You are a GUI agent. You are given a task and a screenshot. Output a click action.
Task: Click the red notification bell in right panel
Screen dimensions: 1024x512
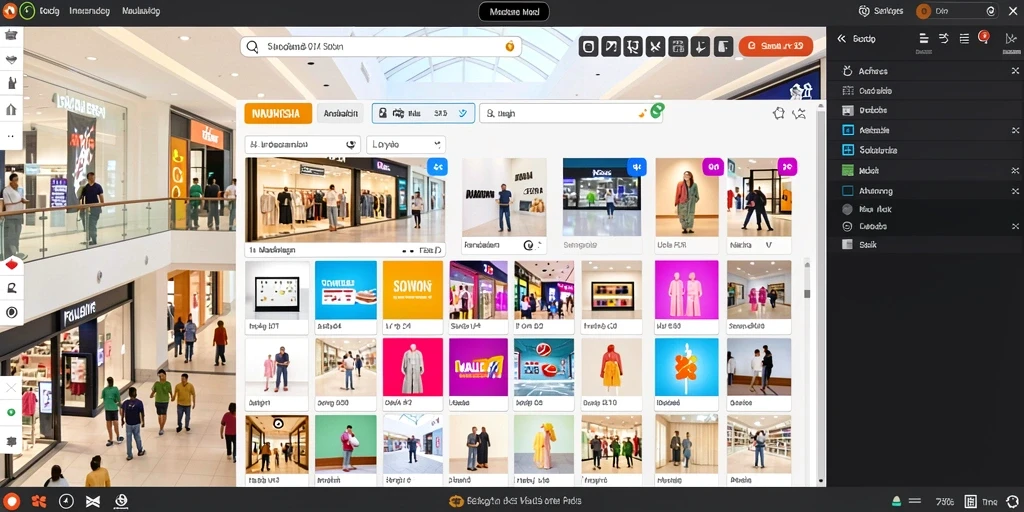[x=984, y=37]
